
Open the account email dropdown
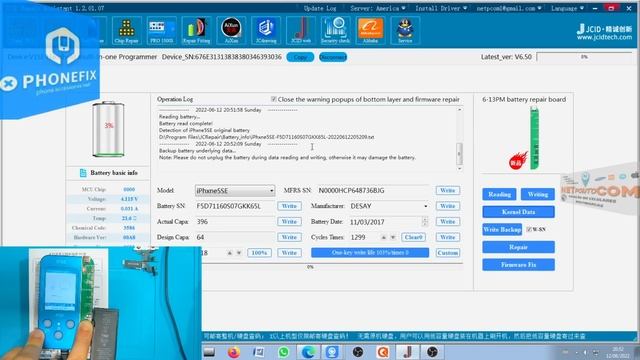[509, 8]
